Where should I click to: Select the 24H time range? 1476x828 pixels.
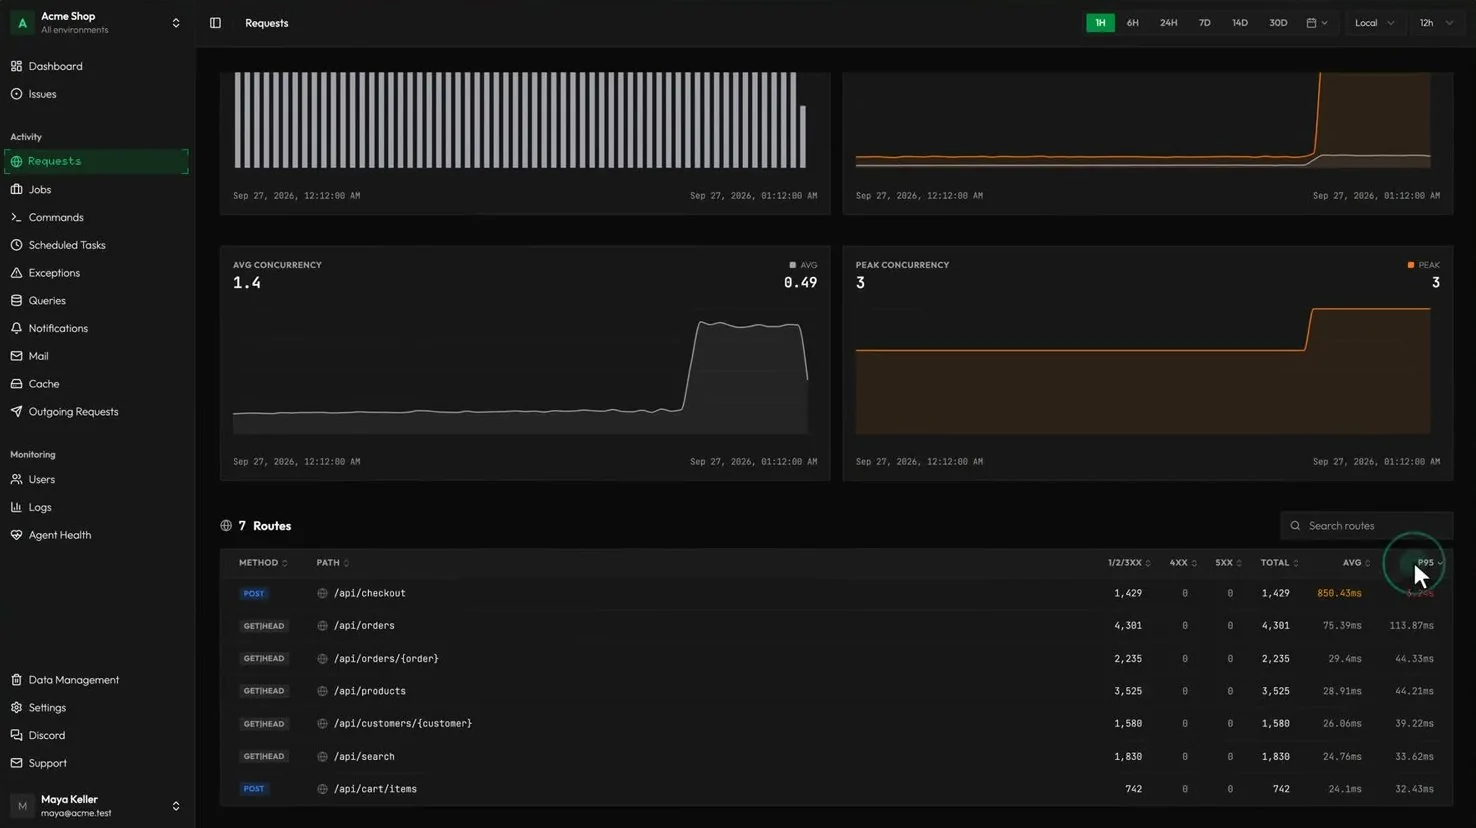tap(1168, 23)
